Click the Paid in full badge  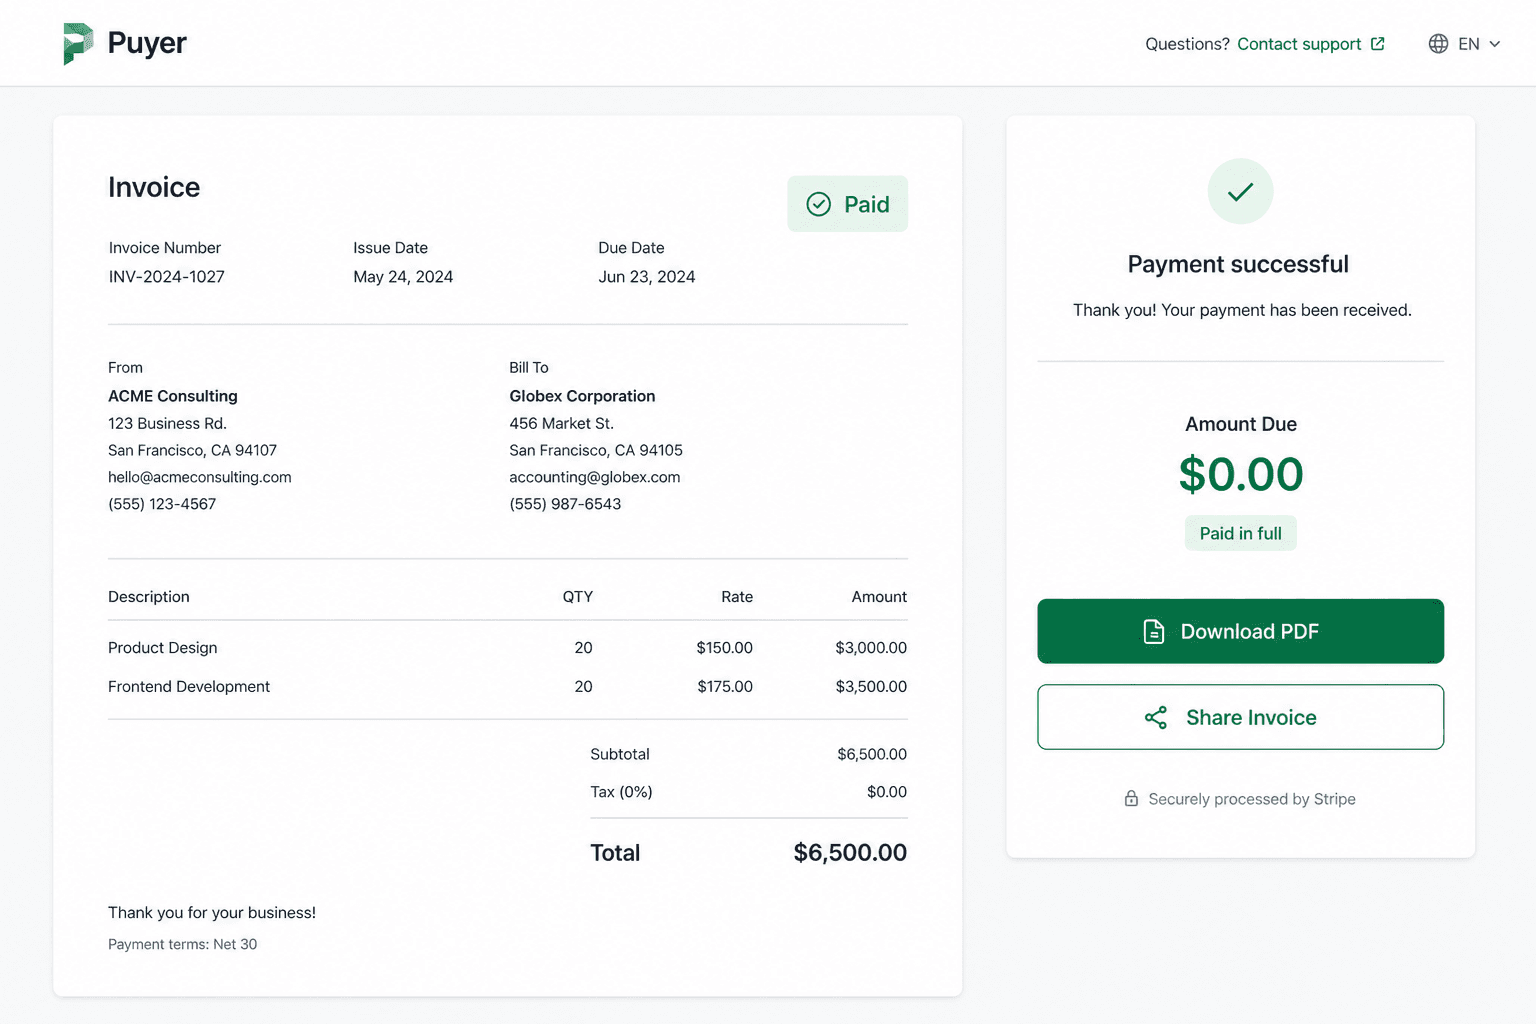tap(1240, 533)
